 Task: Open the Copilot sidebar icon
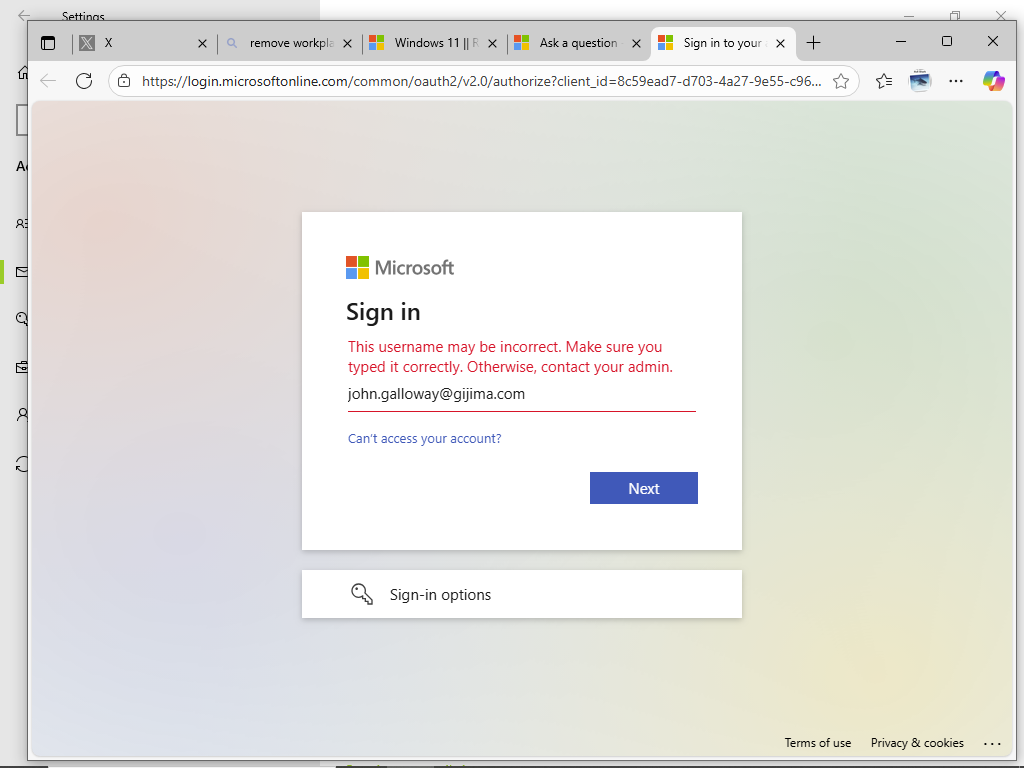pos(993,81)
